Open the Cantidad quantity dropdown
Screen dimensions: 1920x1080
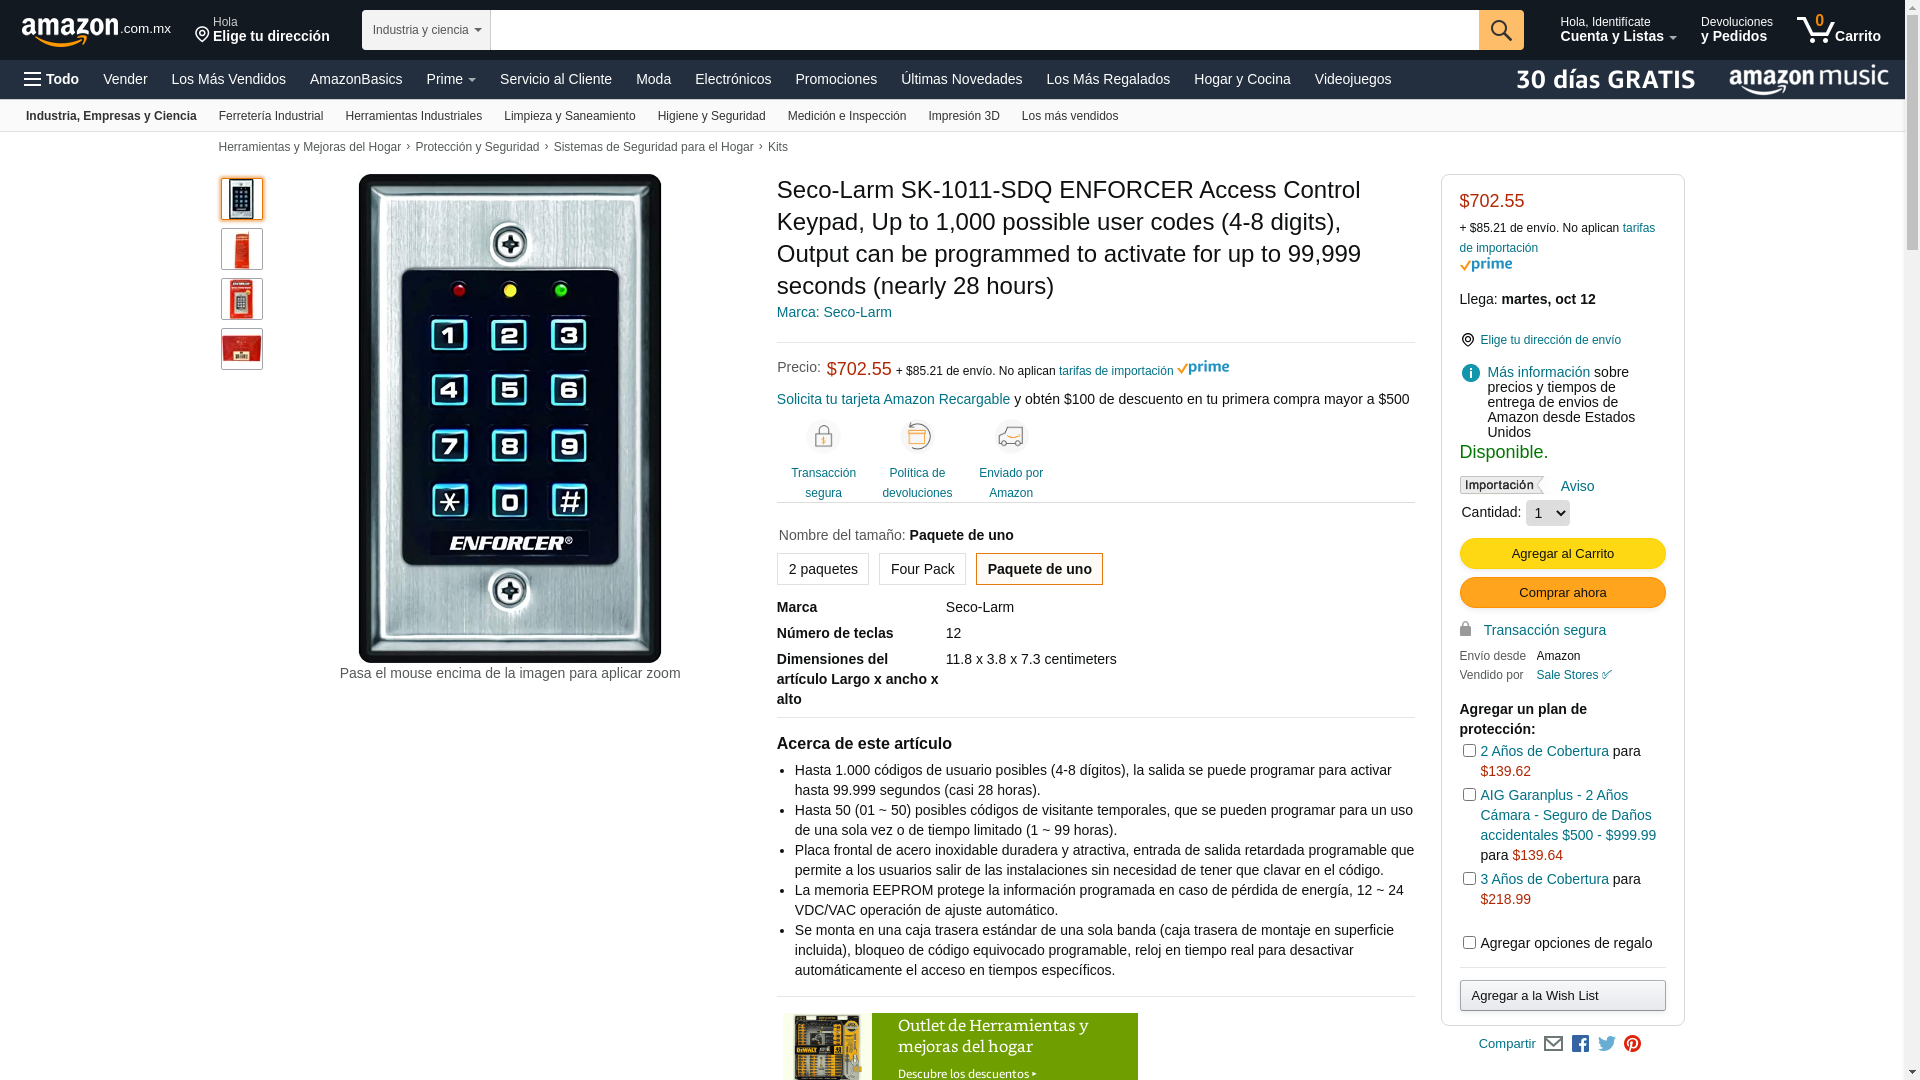coord(1547,513)
